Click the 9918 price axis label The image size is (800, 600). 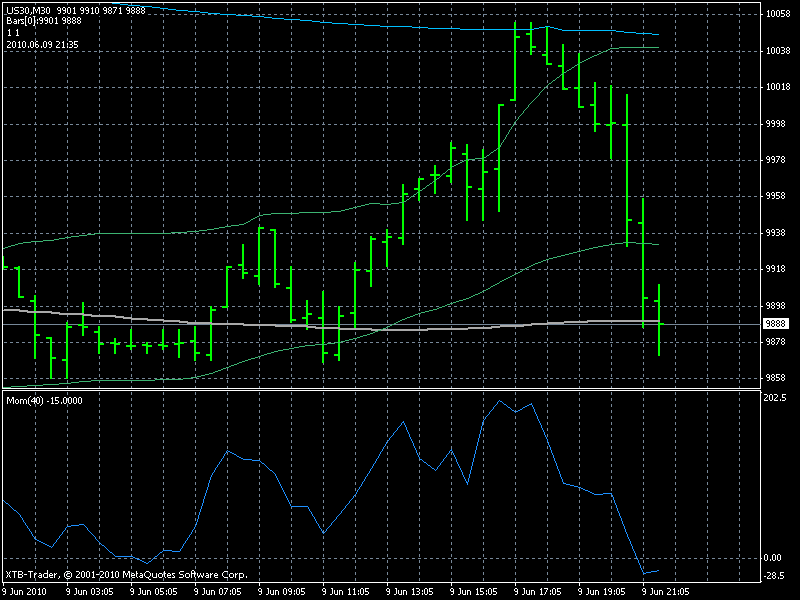pos(776,269)
